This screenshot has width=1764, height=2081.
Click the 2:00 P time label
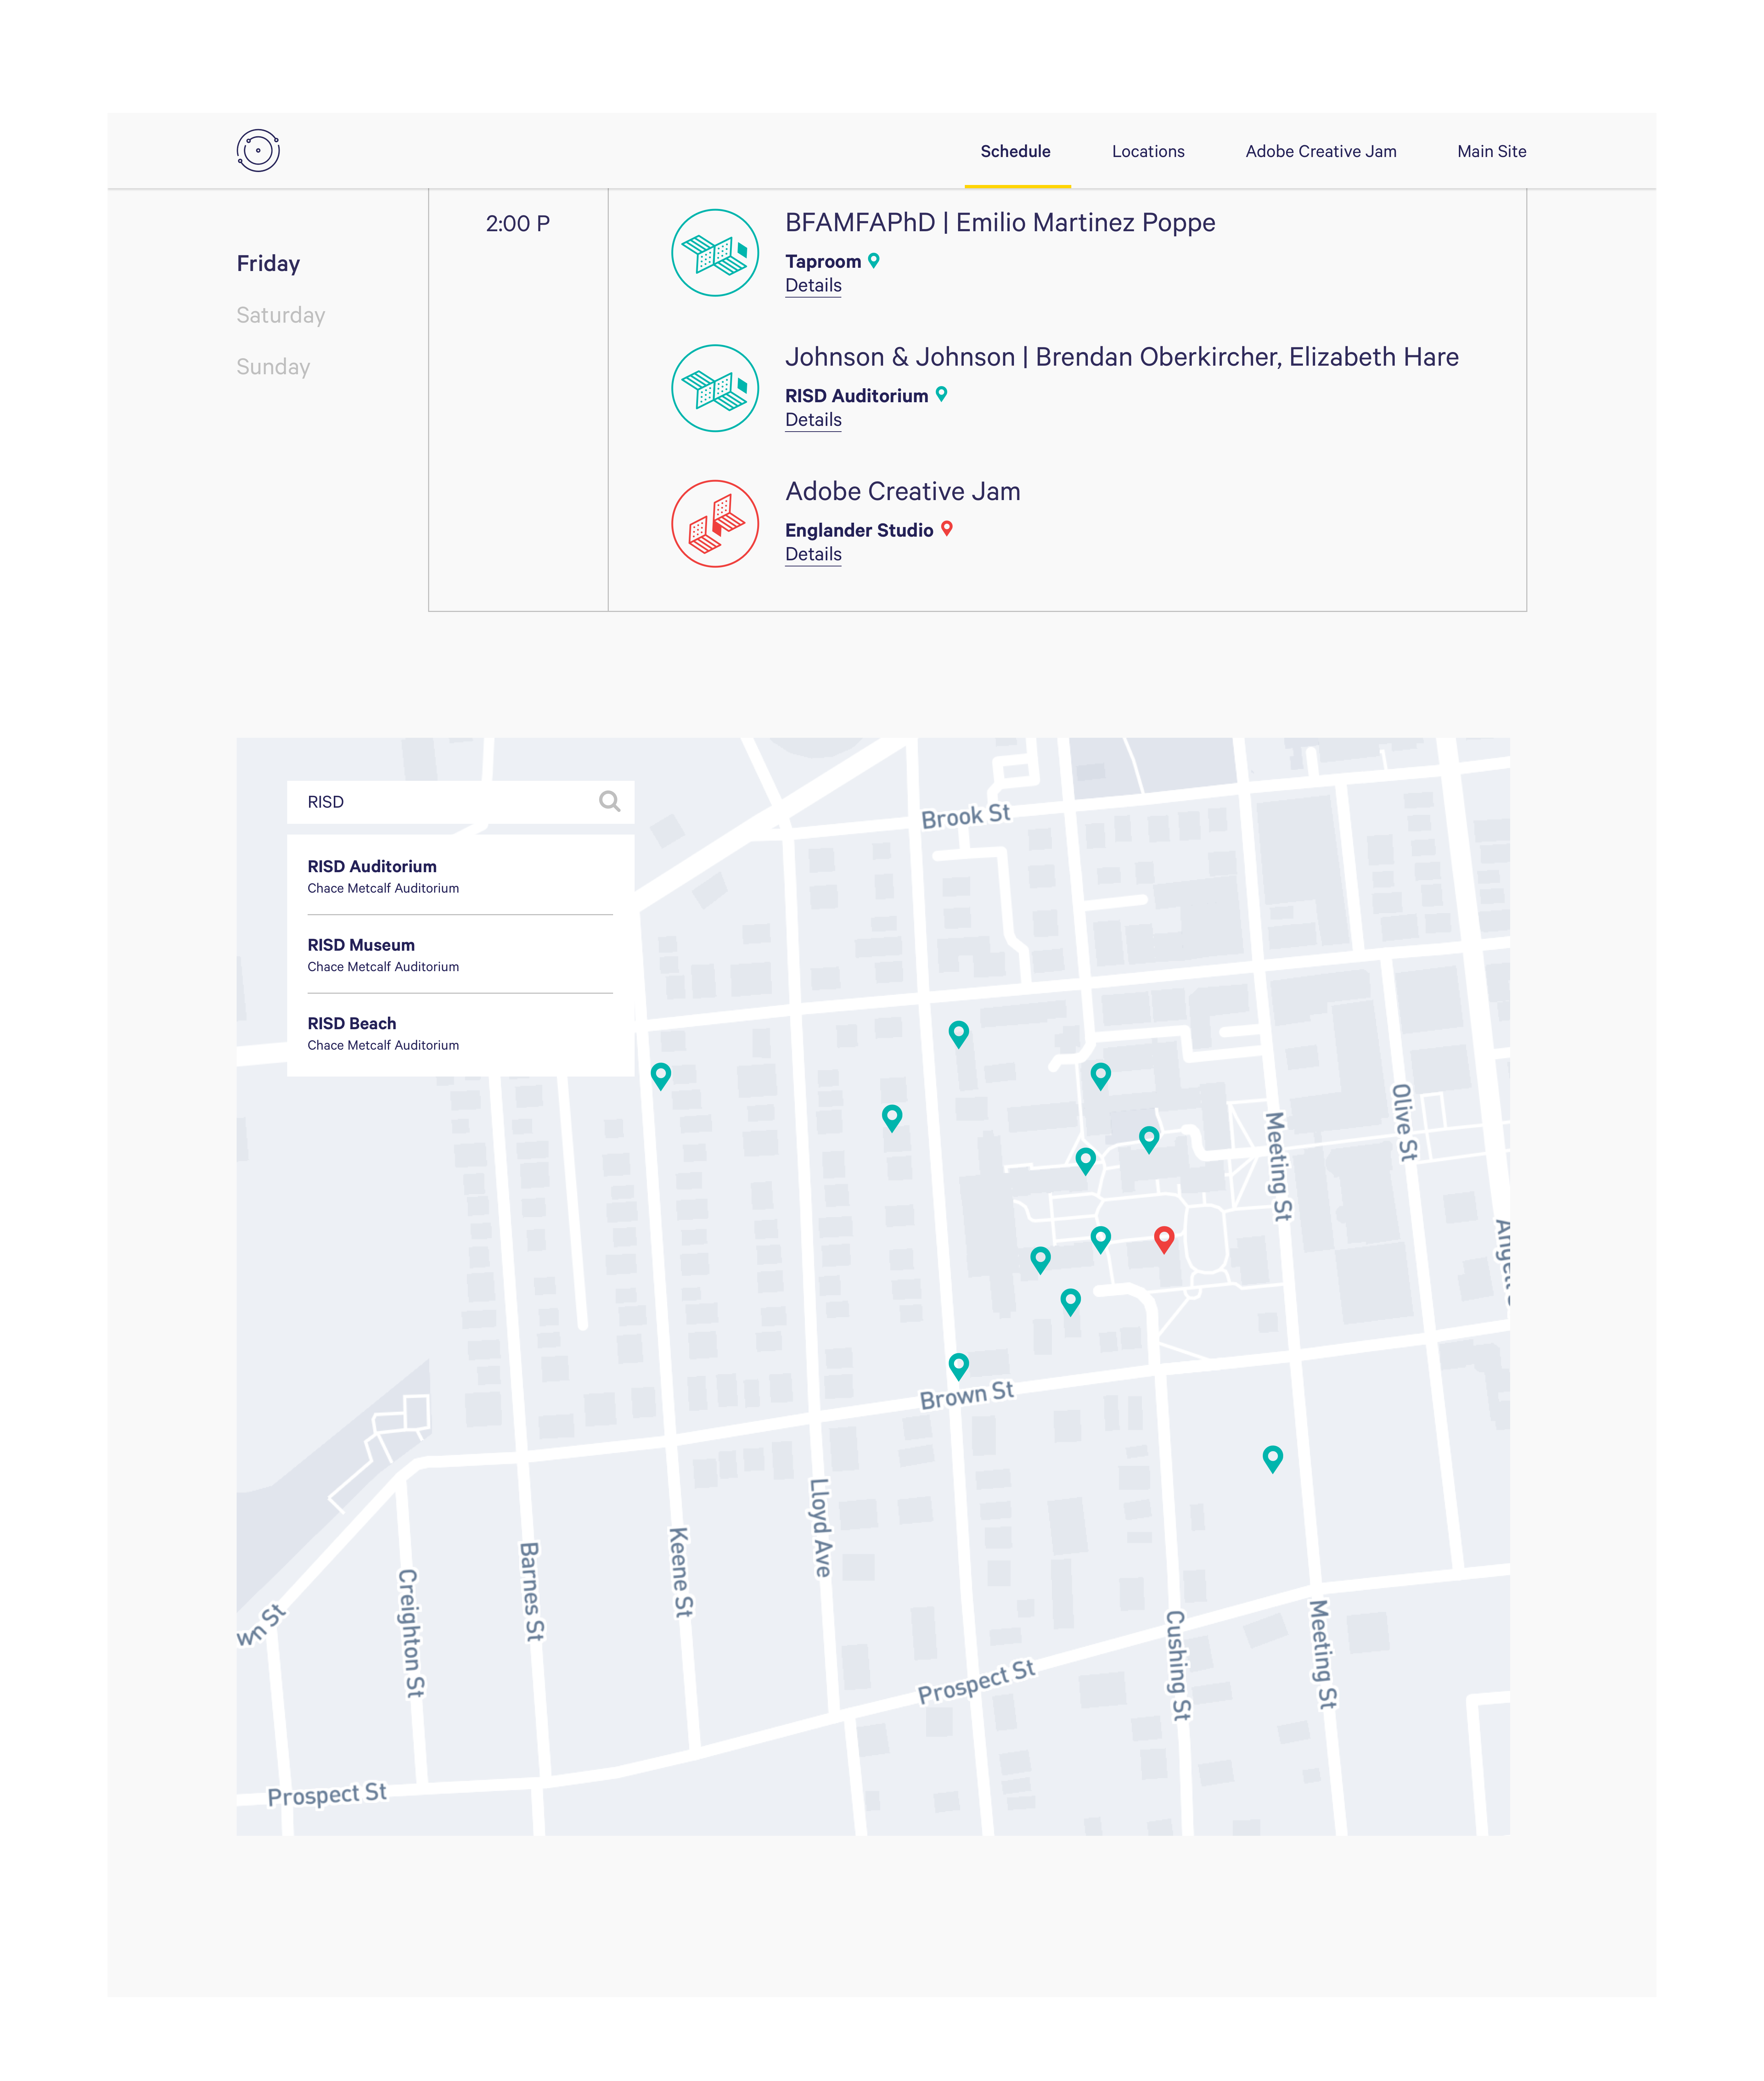[518, 224]
